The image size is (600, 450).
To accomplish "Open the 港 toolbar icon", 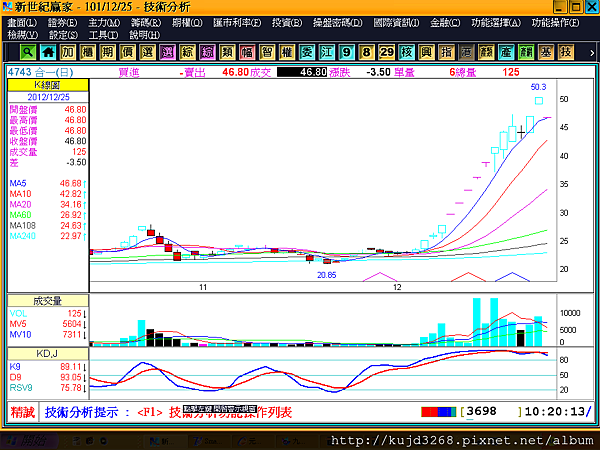I will pyautogui.click(x=466, y=52).
